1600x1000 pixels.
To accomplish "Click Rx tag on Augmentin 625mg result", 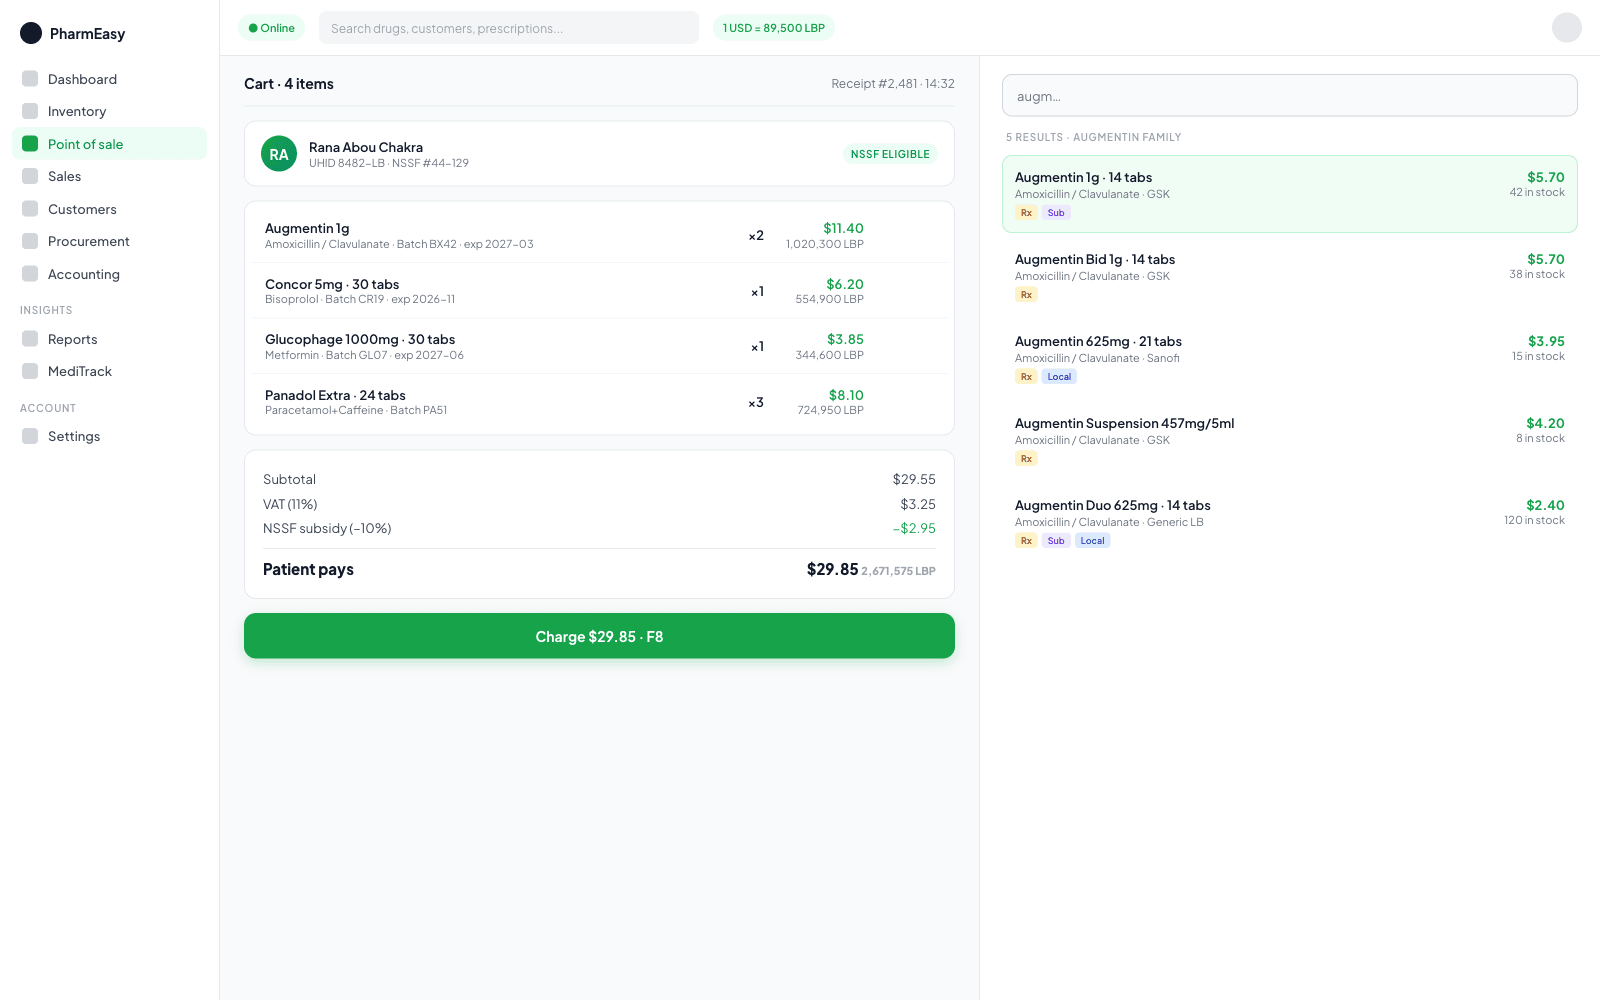I will tap(1026, 377).
